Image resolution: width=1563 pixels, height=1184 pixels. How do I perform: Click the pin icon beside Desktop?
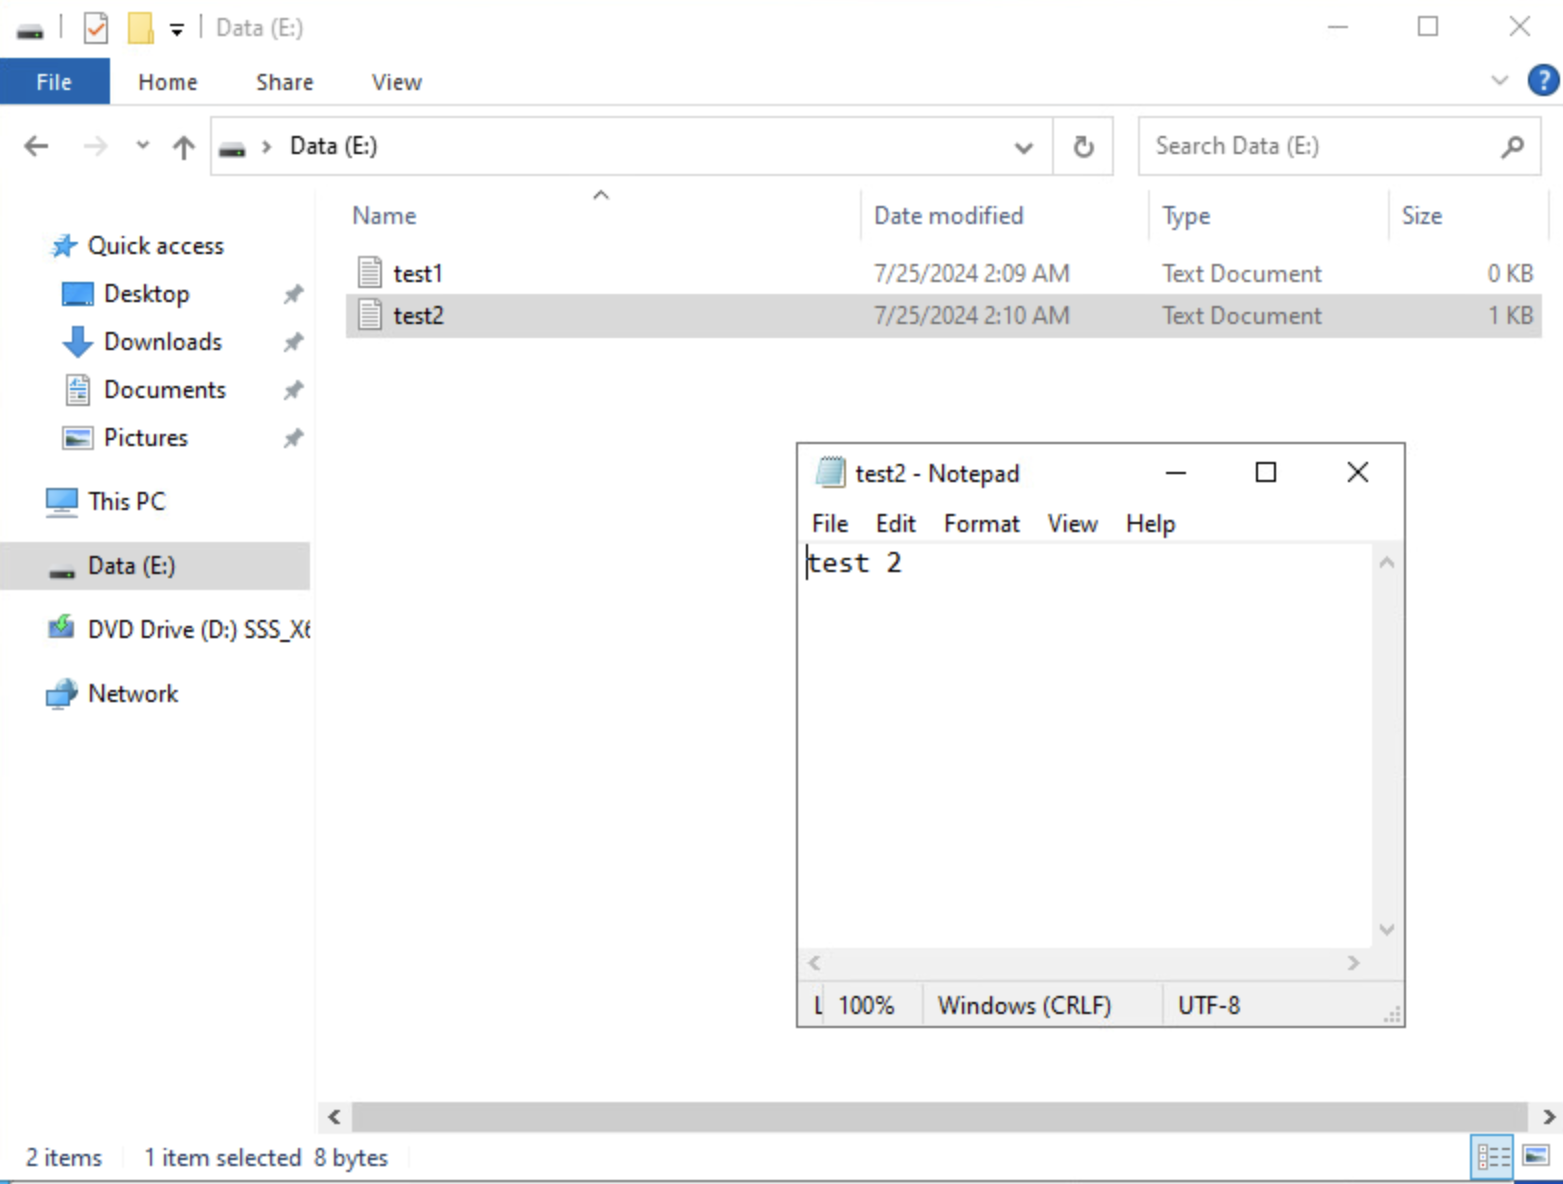coord(293,294)
